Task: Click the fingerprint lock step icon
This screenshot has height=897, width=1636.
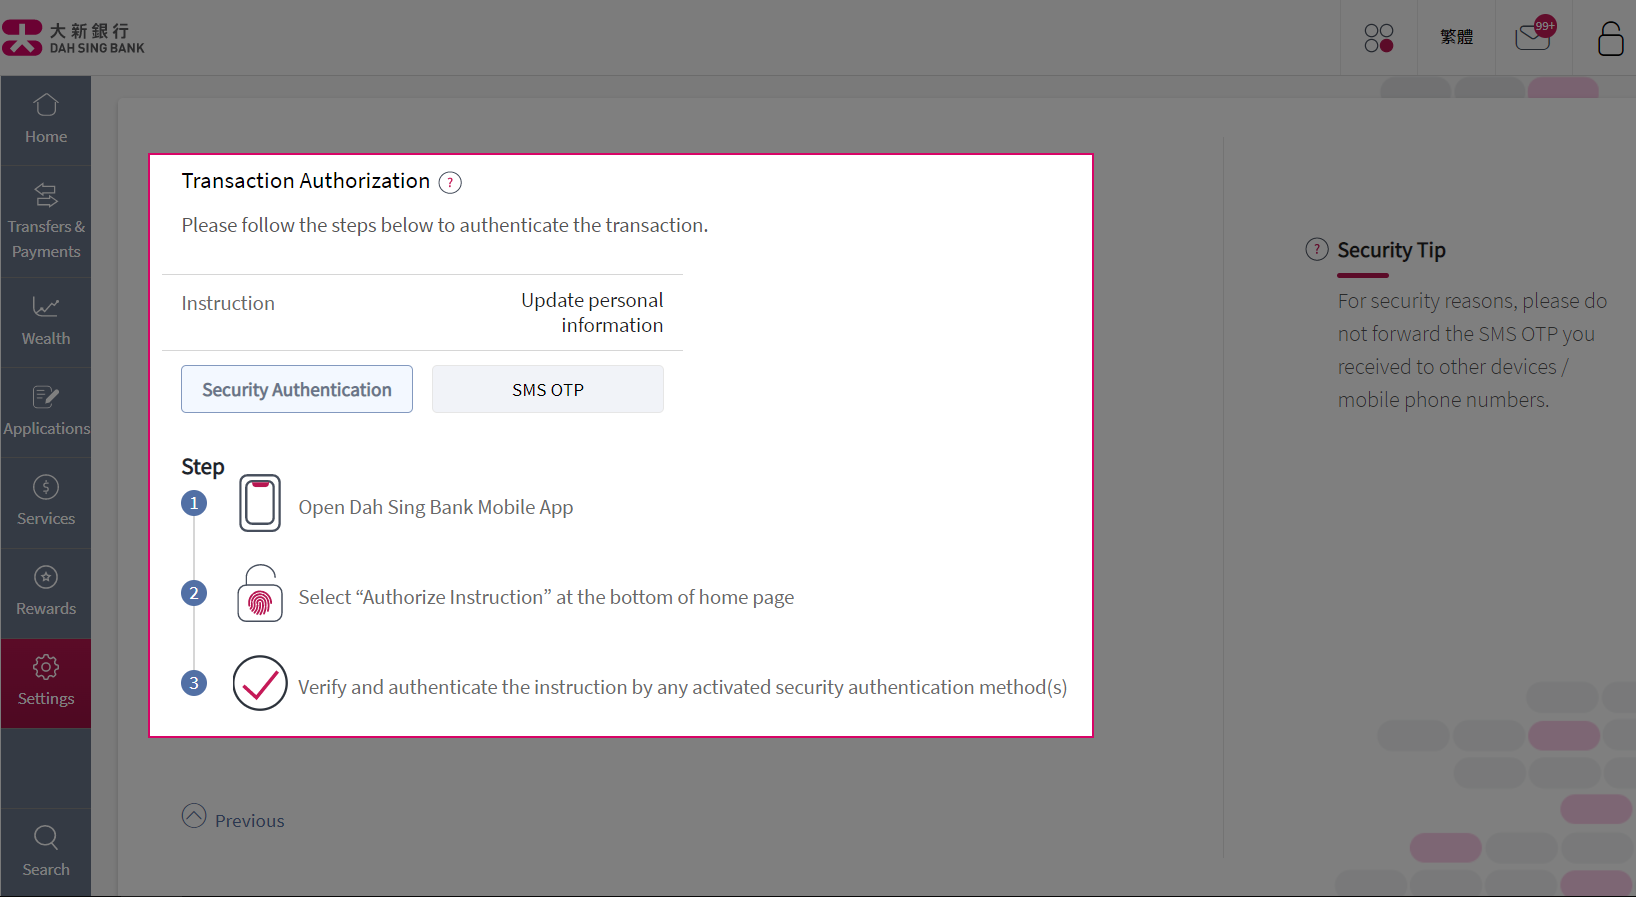Action: [260, 593]
